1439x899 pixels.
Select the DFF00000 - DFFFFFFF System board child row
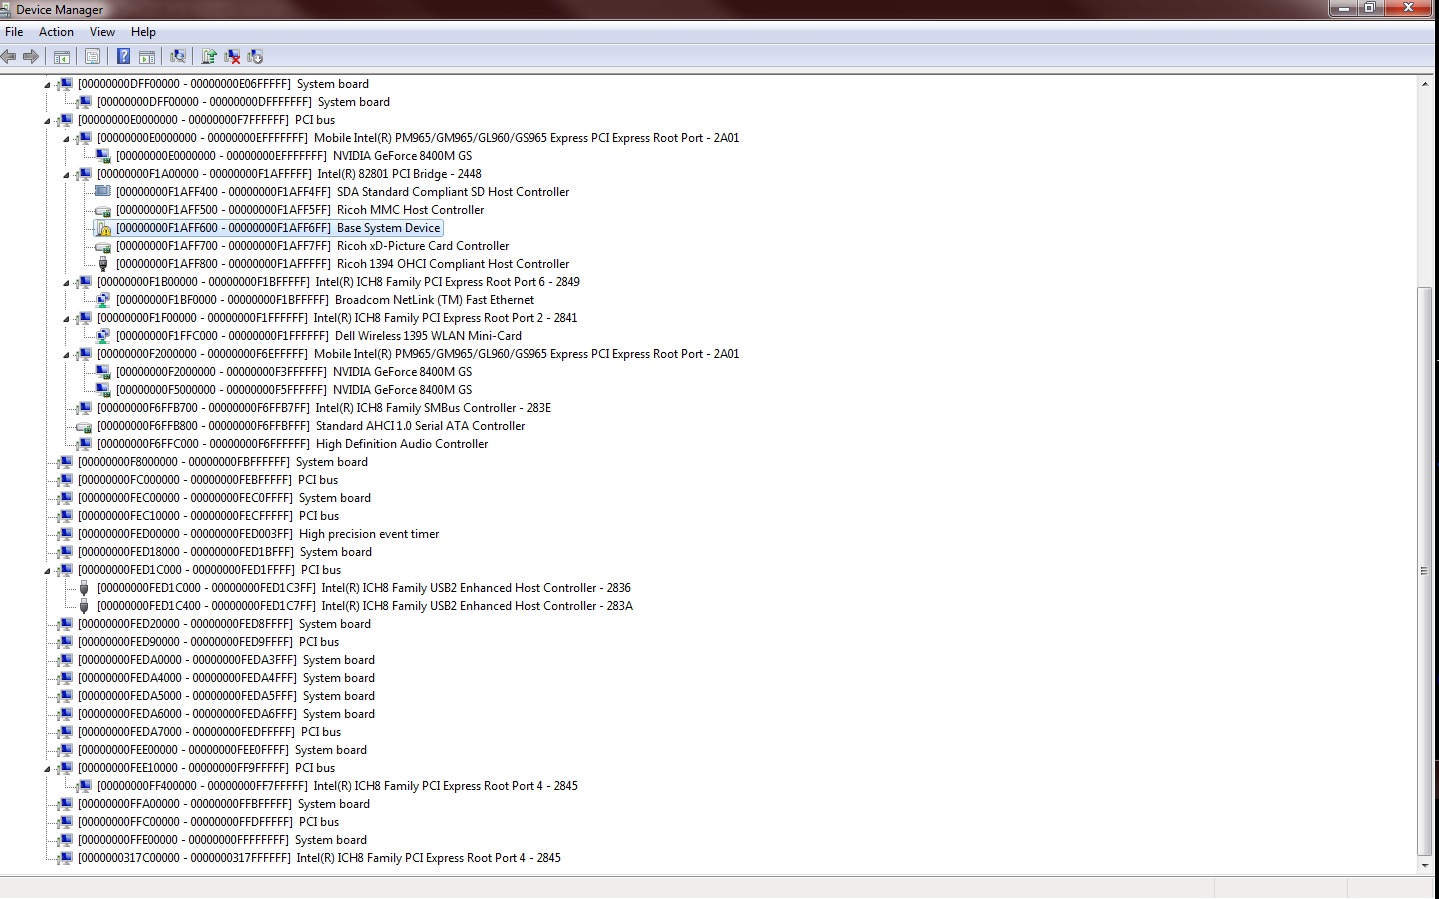[x=244, y=102]
